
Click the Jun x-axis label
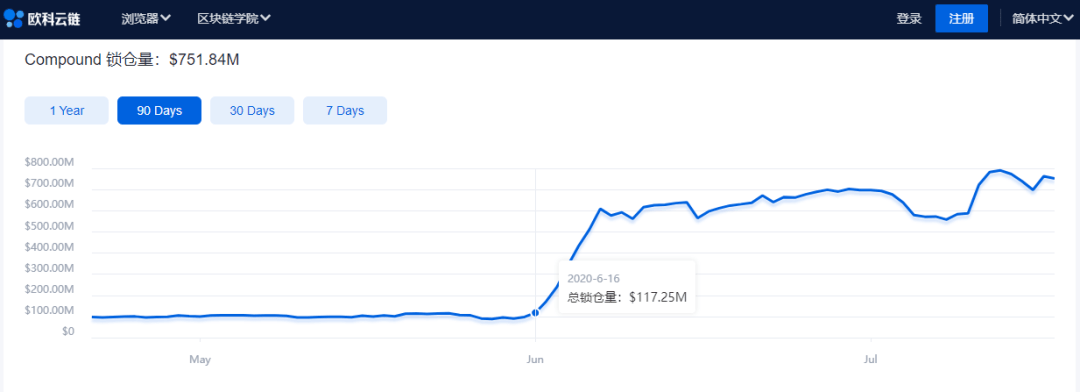pyautogui.click(x=535, y=360)
